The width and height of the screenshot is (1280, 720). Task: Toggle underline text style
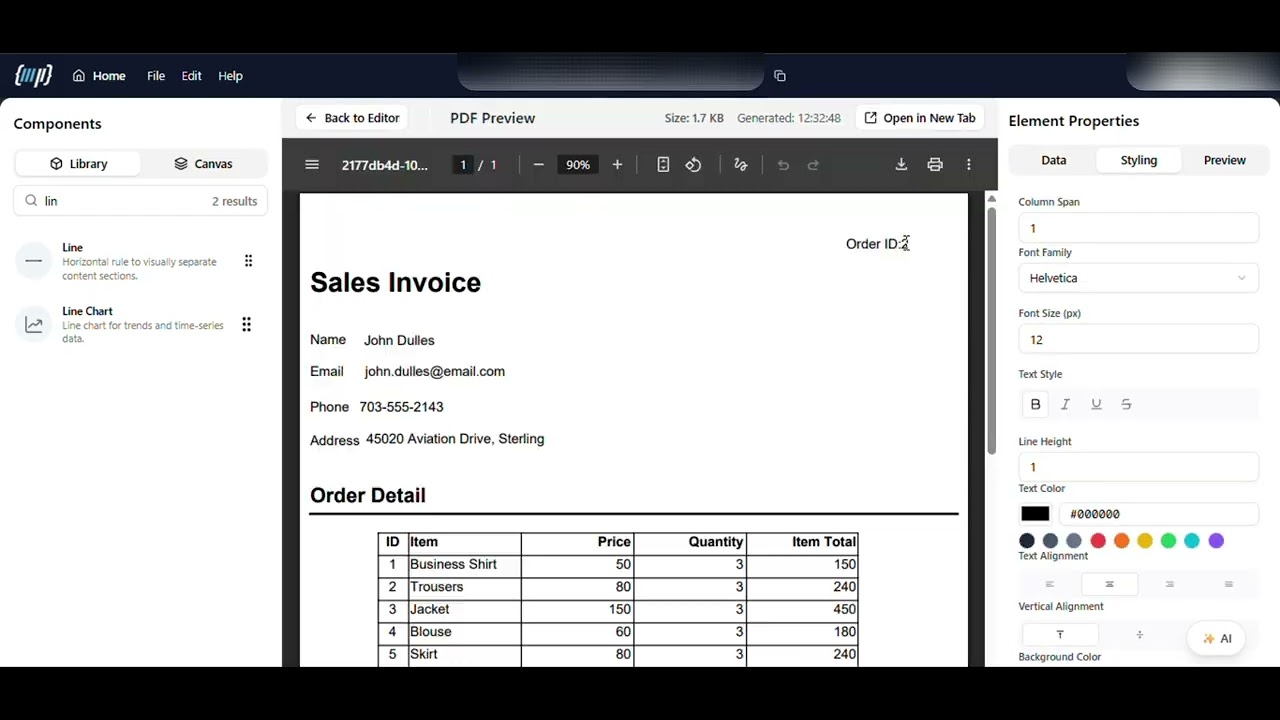click(1096, 404)
